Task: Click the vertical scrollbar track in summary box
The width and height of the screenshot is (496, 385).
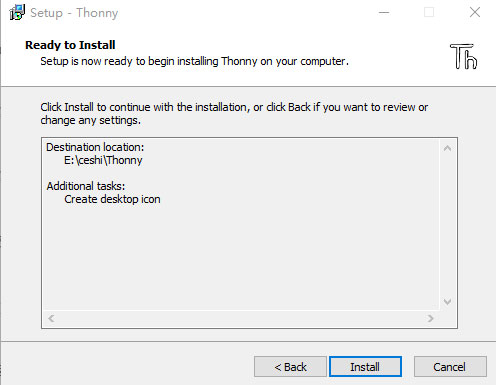Action: [447, 225]
